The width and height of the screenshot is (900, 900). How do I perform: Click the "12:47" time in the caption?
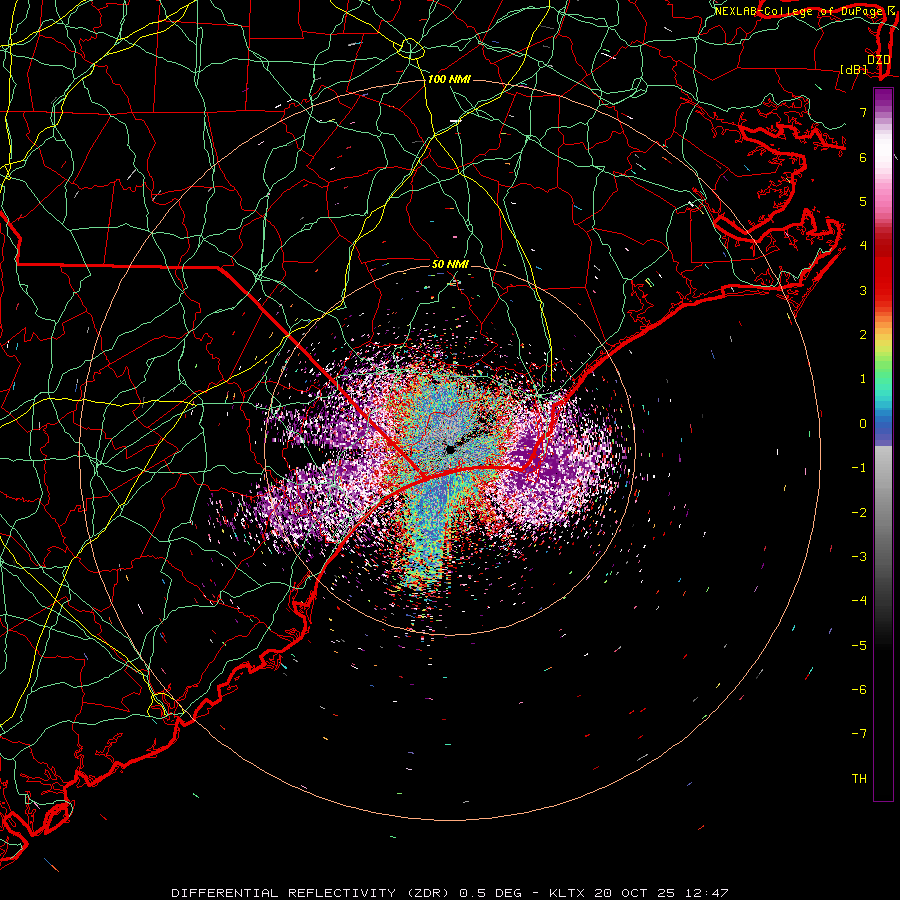(x=708, y=893)
